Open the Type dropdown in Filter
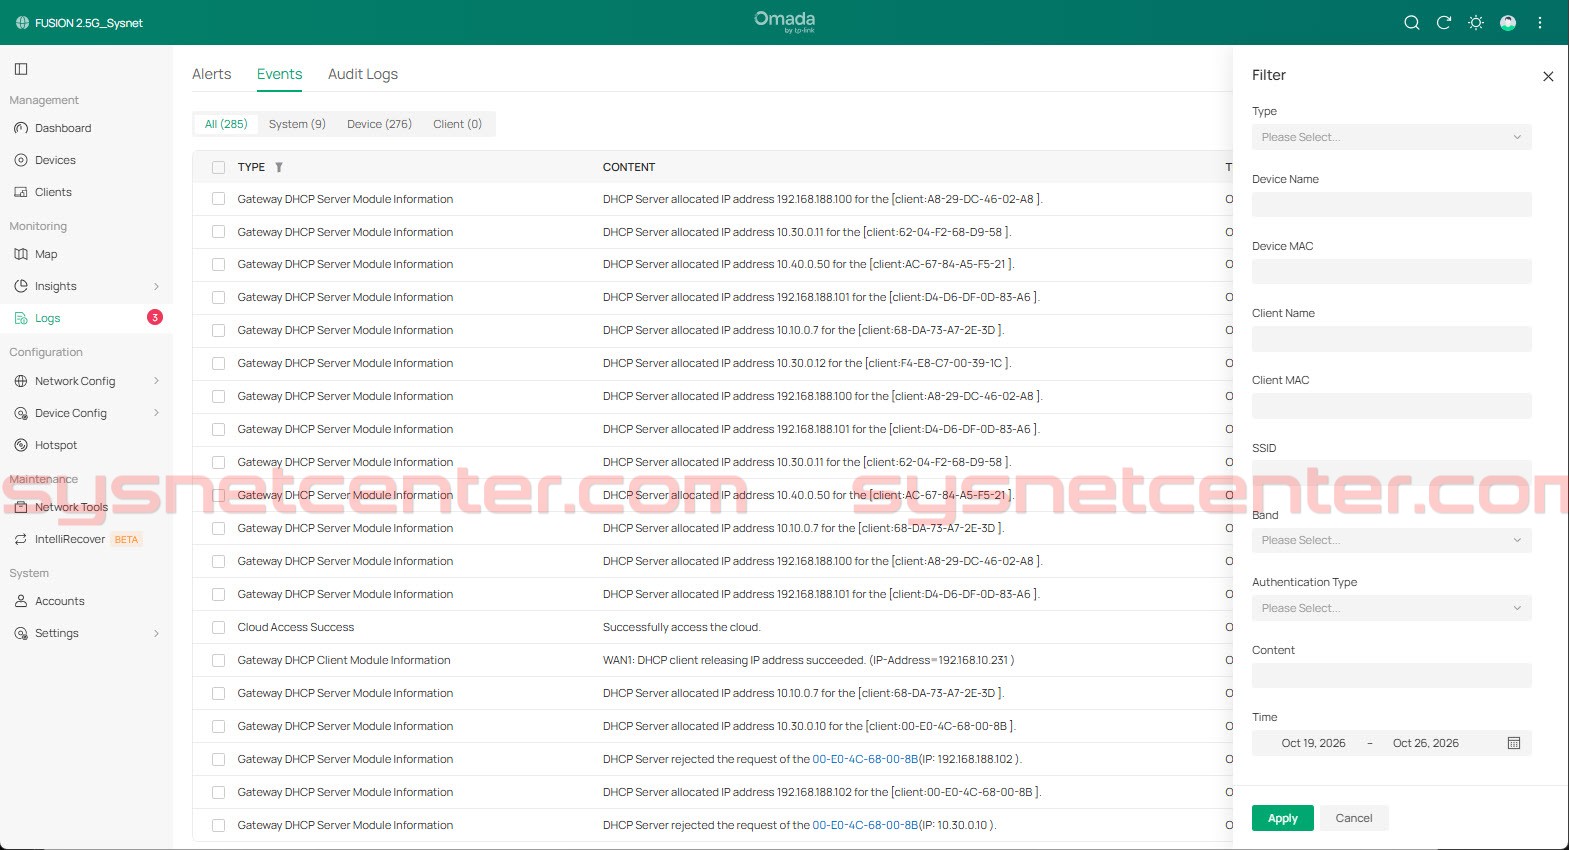 tap(1391, 137)
